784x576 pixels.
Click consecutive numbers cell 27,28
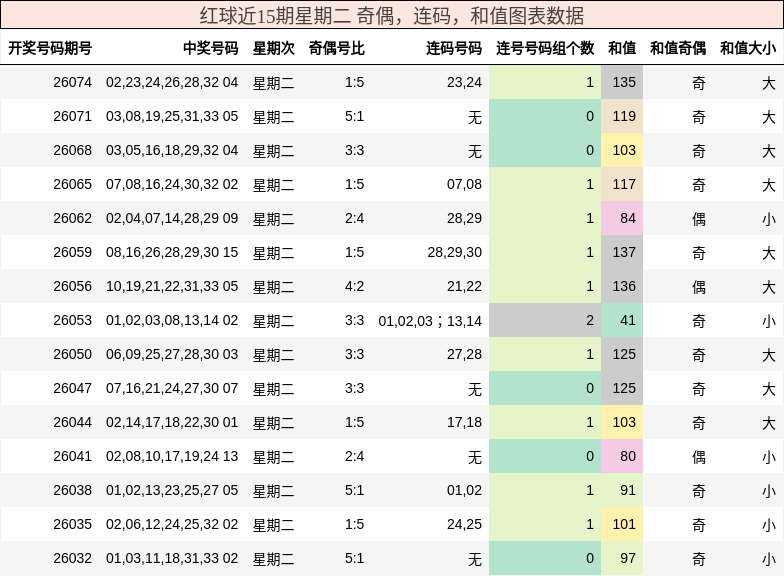464,354
